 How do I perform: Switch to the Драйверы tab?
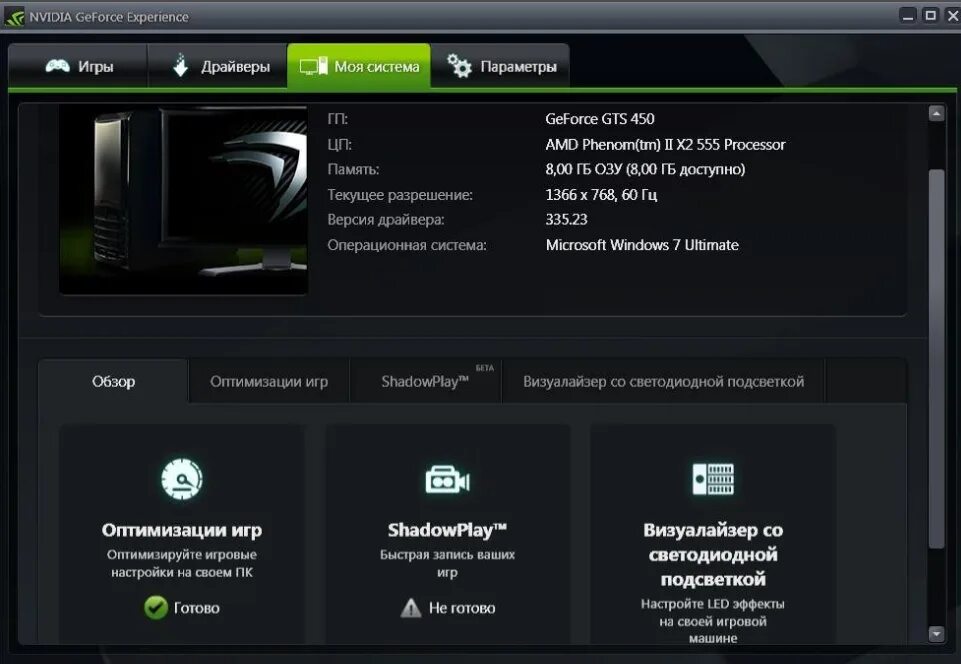[x=218, y=66]
